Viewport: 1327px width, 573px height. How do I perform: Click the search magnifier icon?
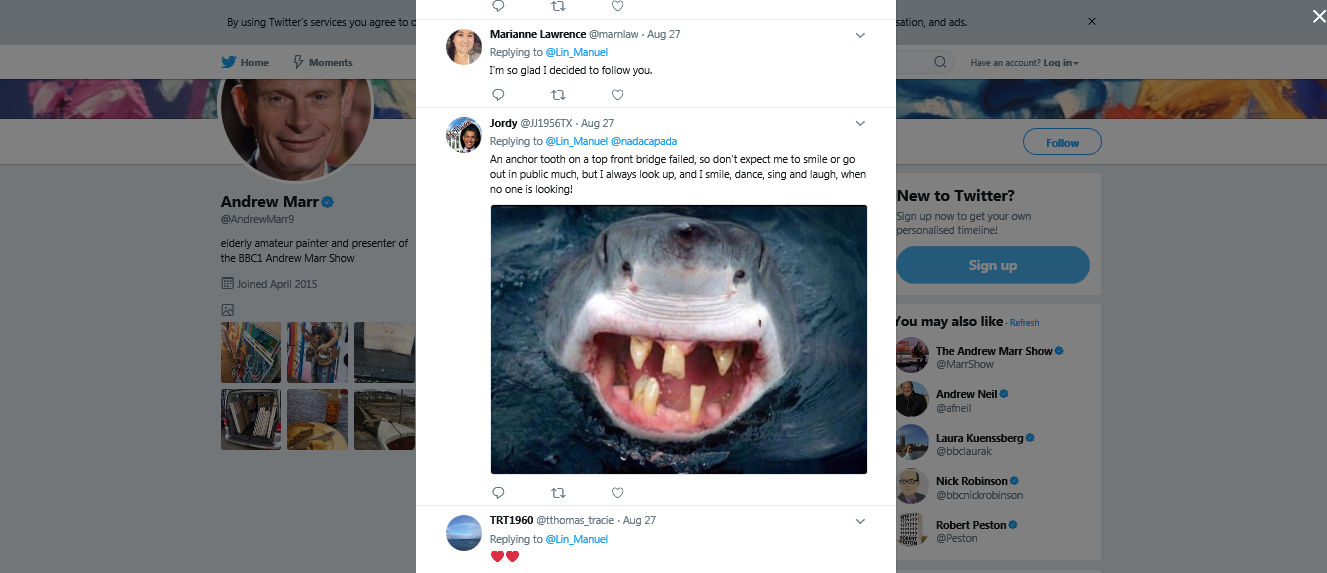tap(940, 62)
